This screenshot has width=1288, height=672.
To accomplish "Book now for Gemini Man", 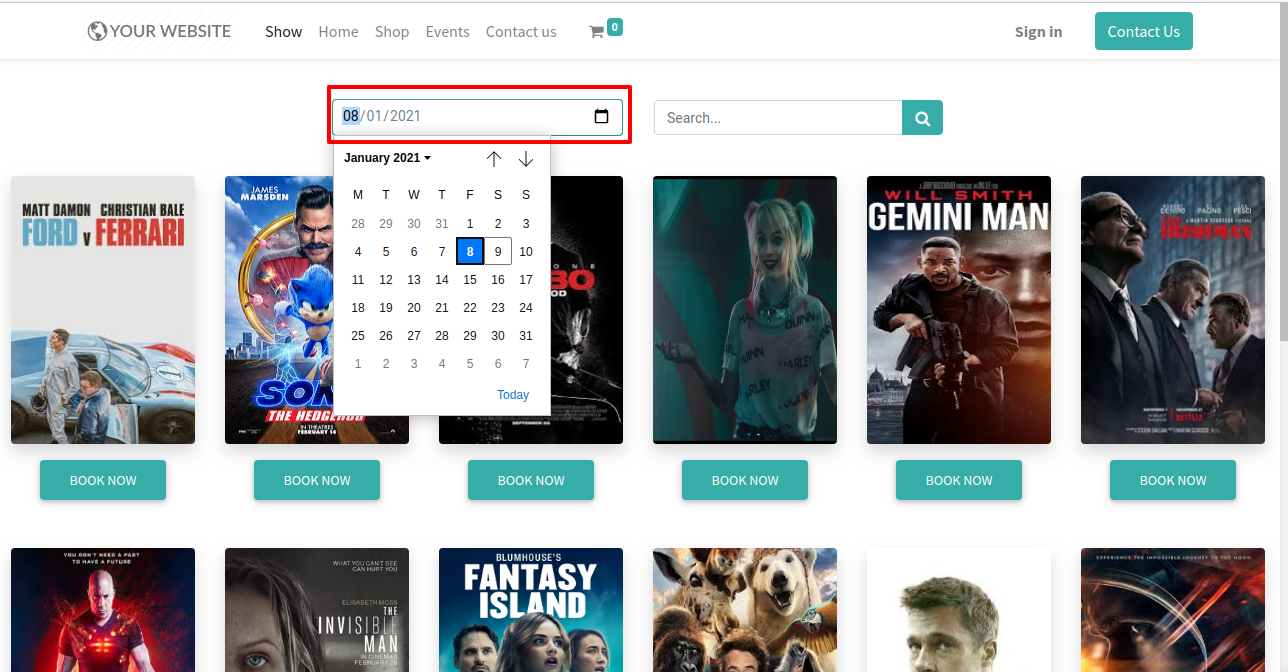I will coord(959,480).
